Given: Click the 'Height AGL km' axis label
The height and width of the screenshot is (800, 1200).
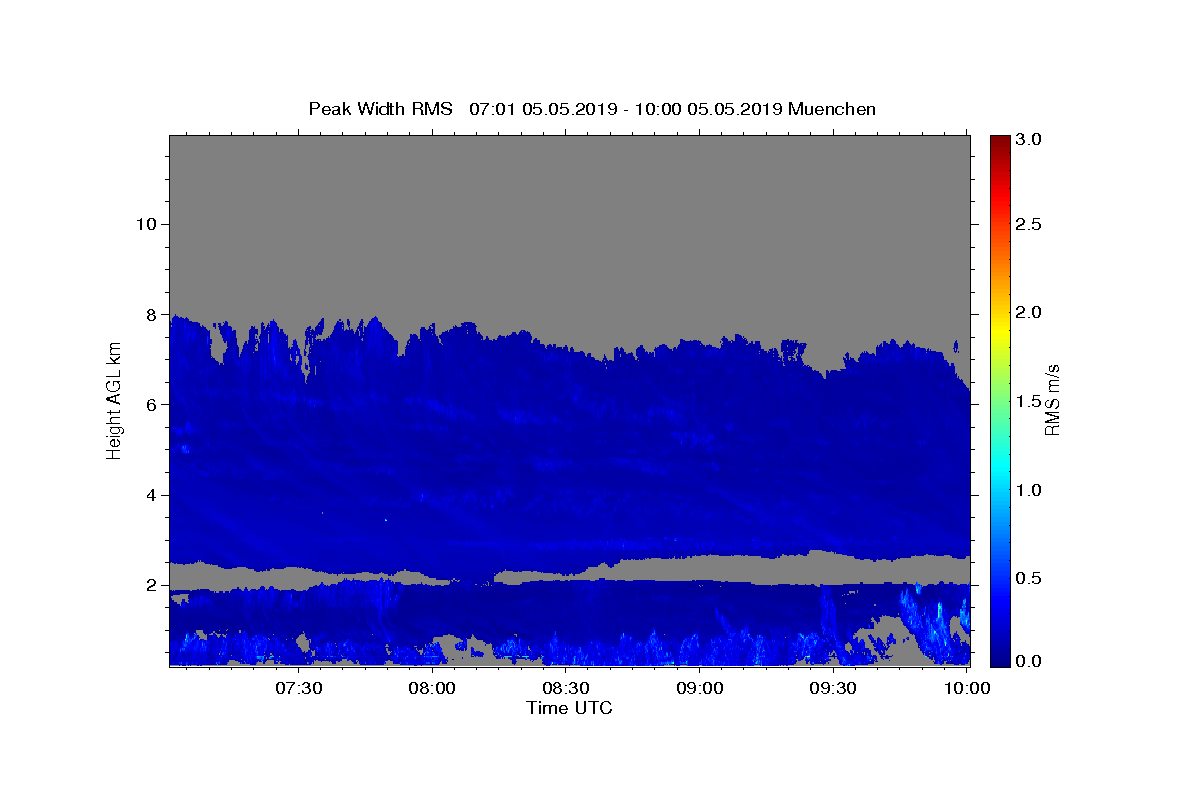Looking at the screenshot, I should (114, 400).
